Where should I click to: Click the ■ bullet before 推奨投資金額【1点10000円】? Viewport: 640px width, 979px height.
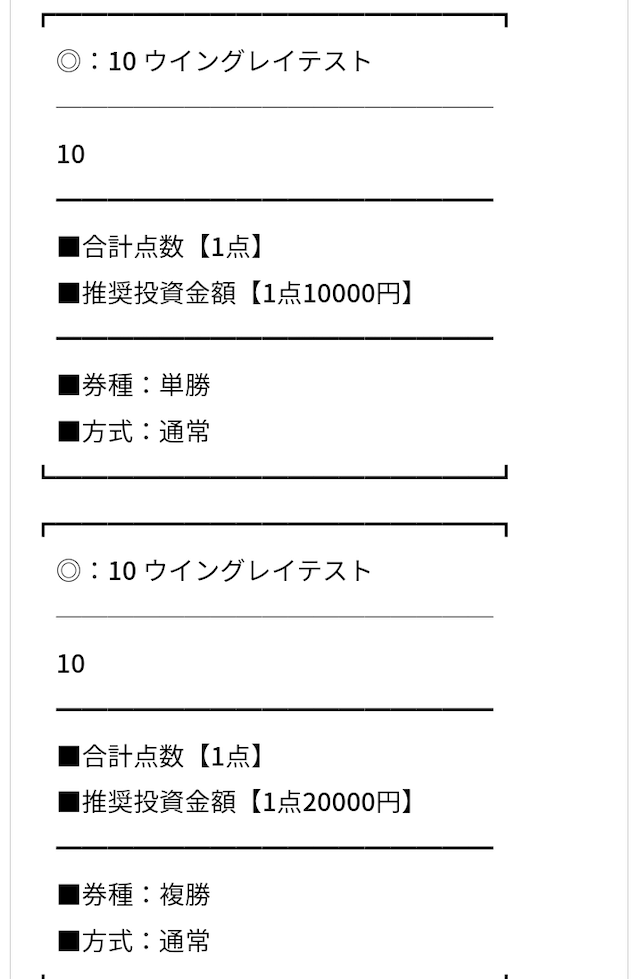[68, 293]
